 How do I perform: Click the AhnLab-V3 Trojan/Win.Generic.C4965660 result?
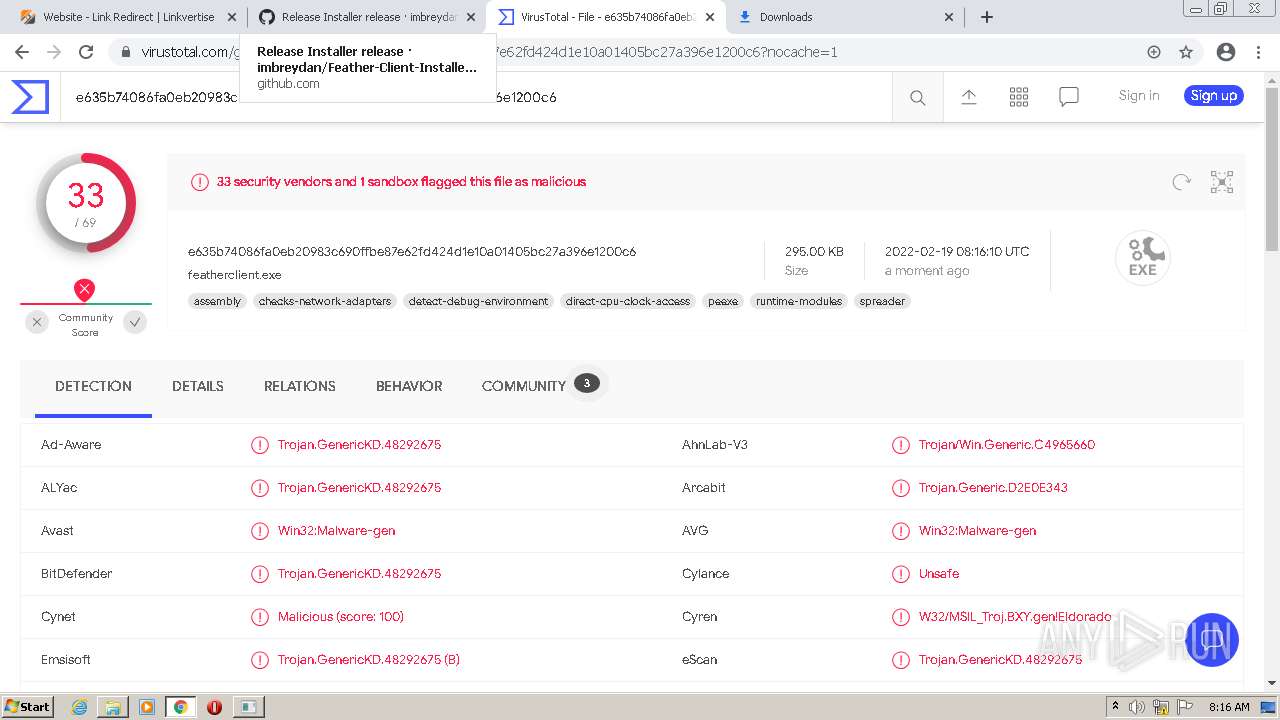point(1007,444)
